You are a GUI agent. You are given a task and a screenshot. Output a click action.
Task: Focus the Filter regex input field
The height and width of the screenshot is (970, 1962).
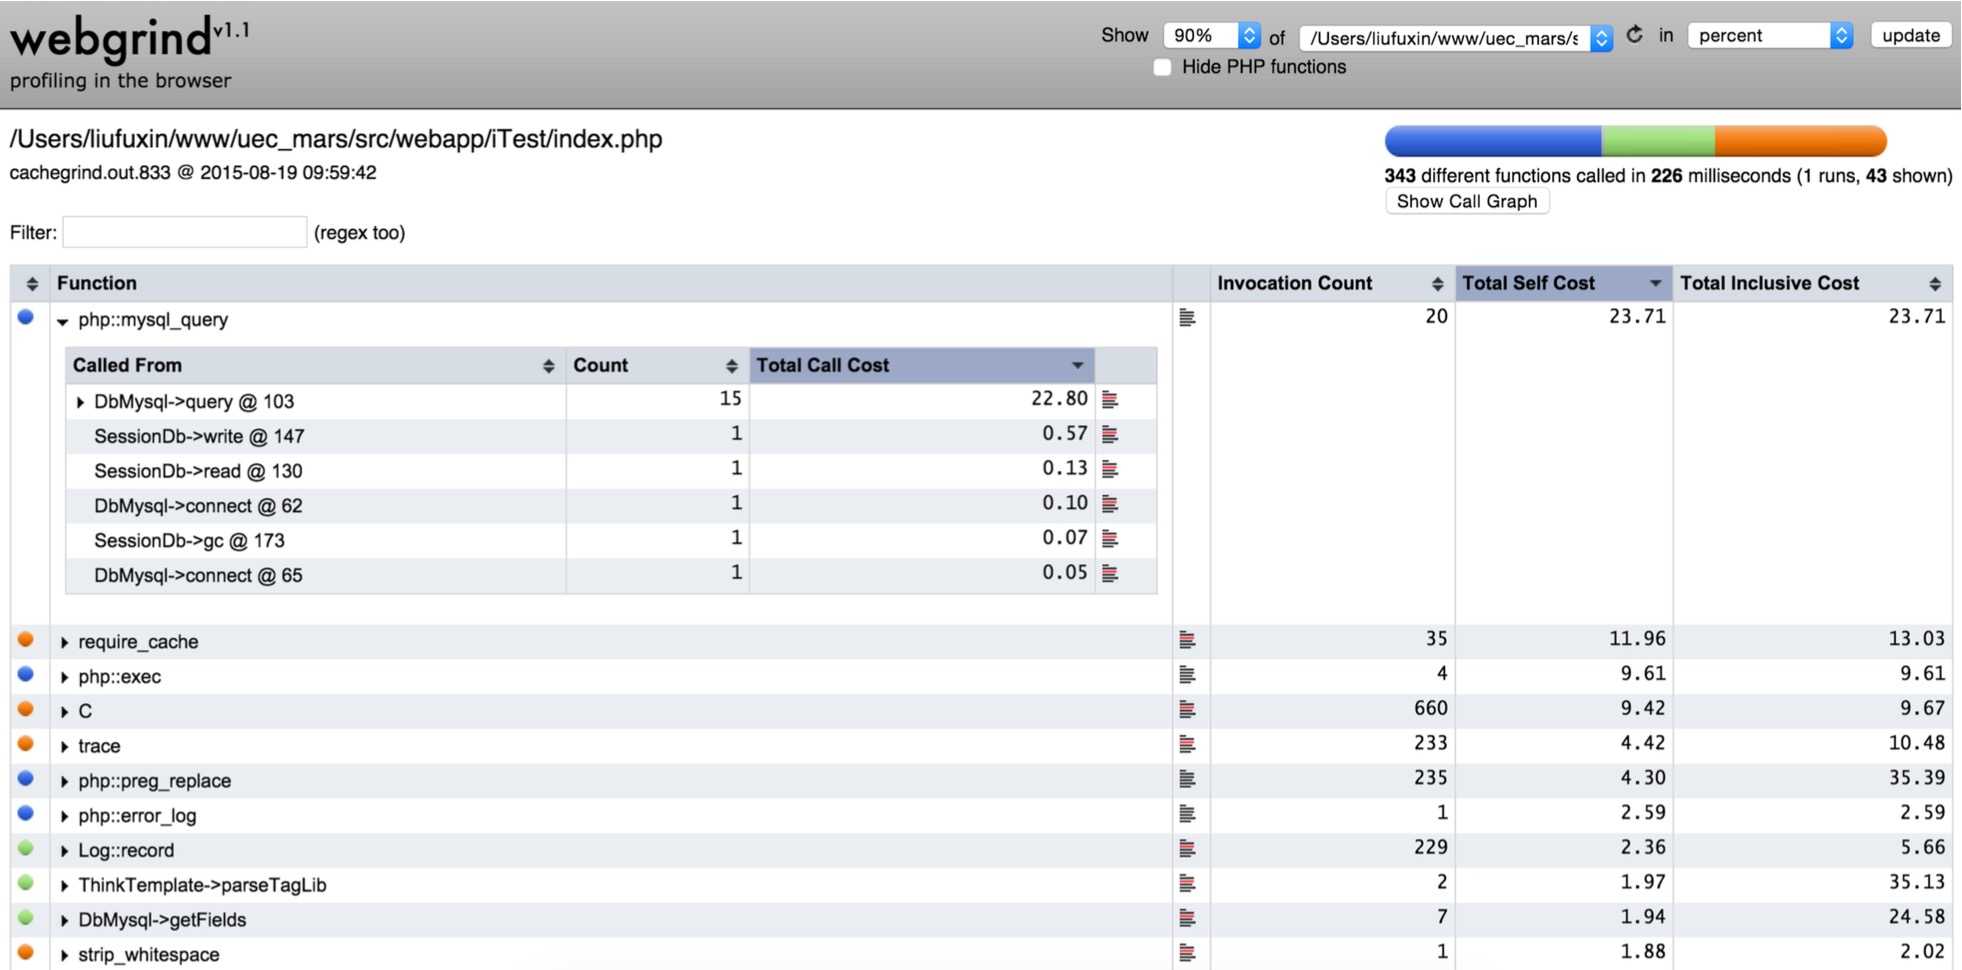click(185, 232)
